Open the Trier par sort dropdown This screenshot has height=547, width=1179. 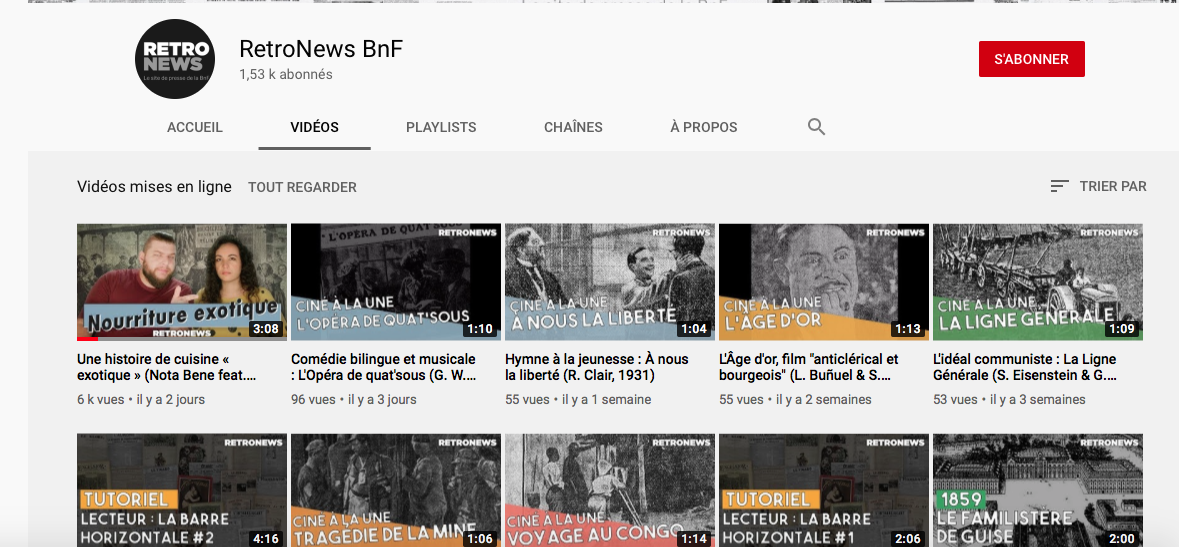tap(1099, 186)
